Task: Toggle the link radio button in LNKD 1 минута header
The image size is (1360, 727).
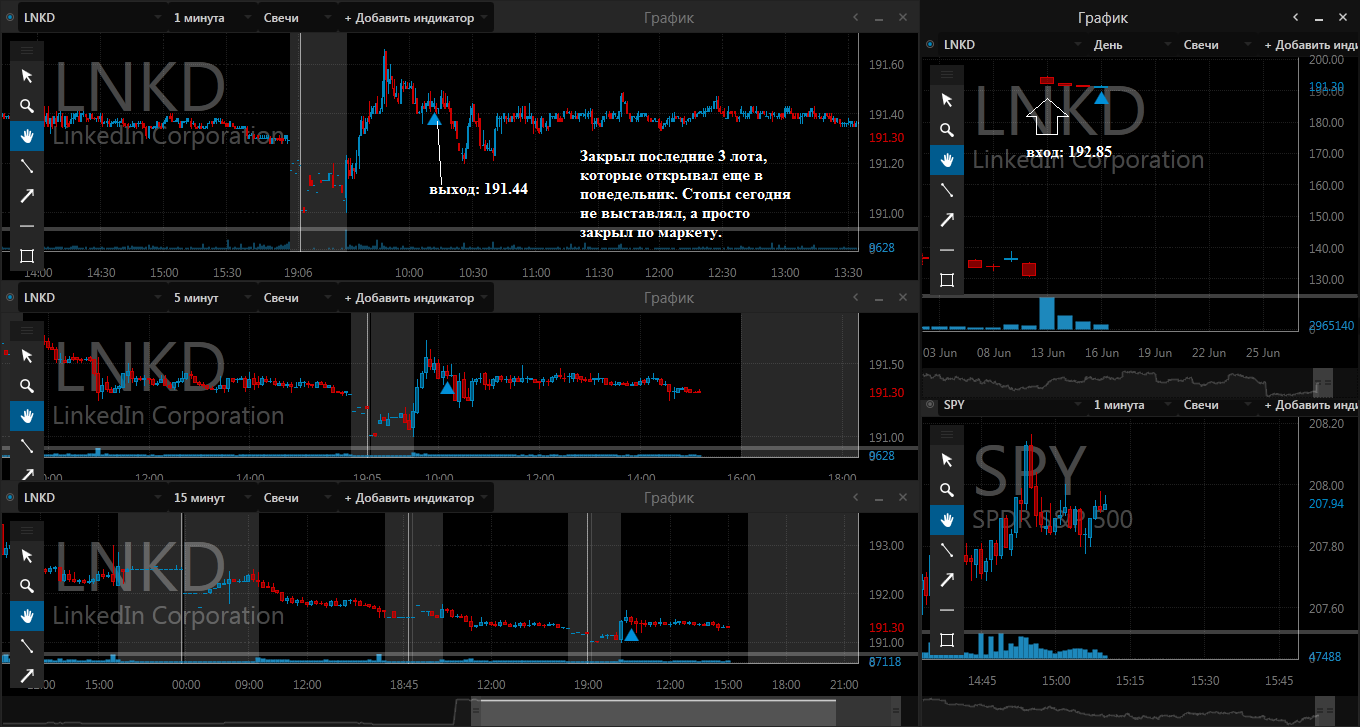Action: click(11, 18)
